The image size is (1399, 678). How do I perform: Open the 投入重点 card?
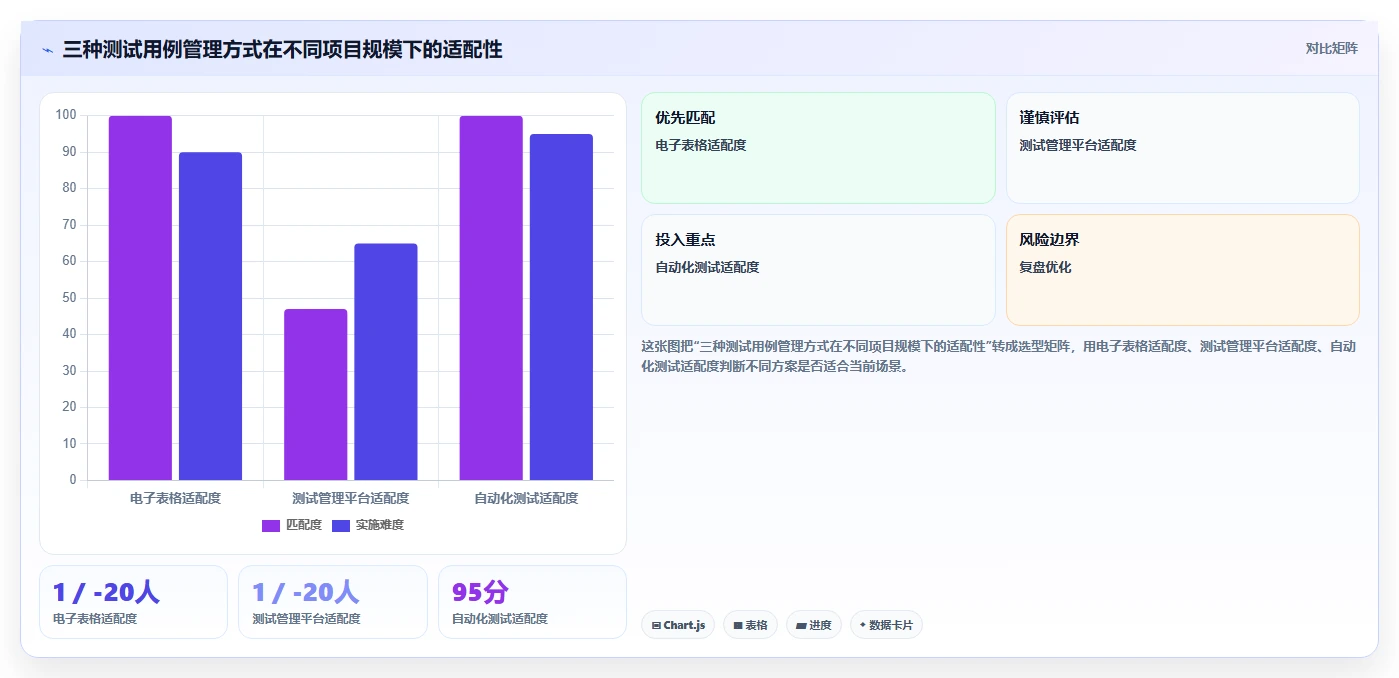point(818,270)
